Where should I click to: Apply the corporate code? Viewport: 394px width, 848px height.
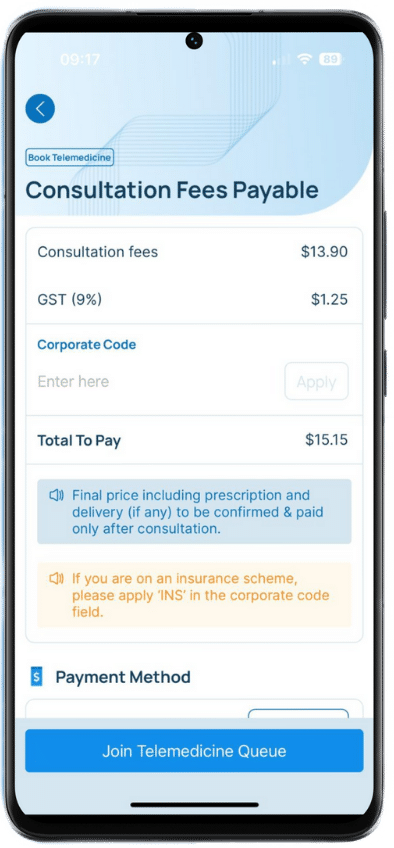[x=316, y=381]
